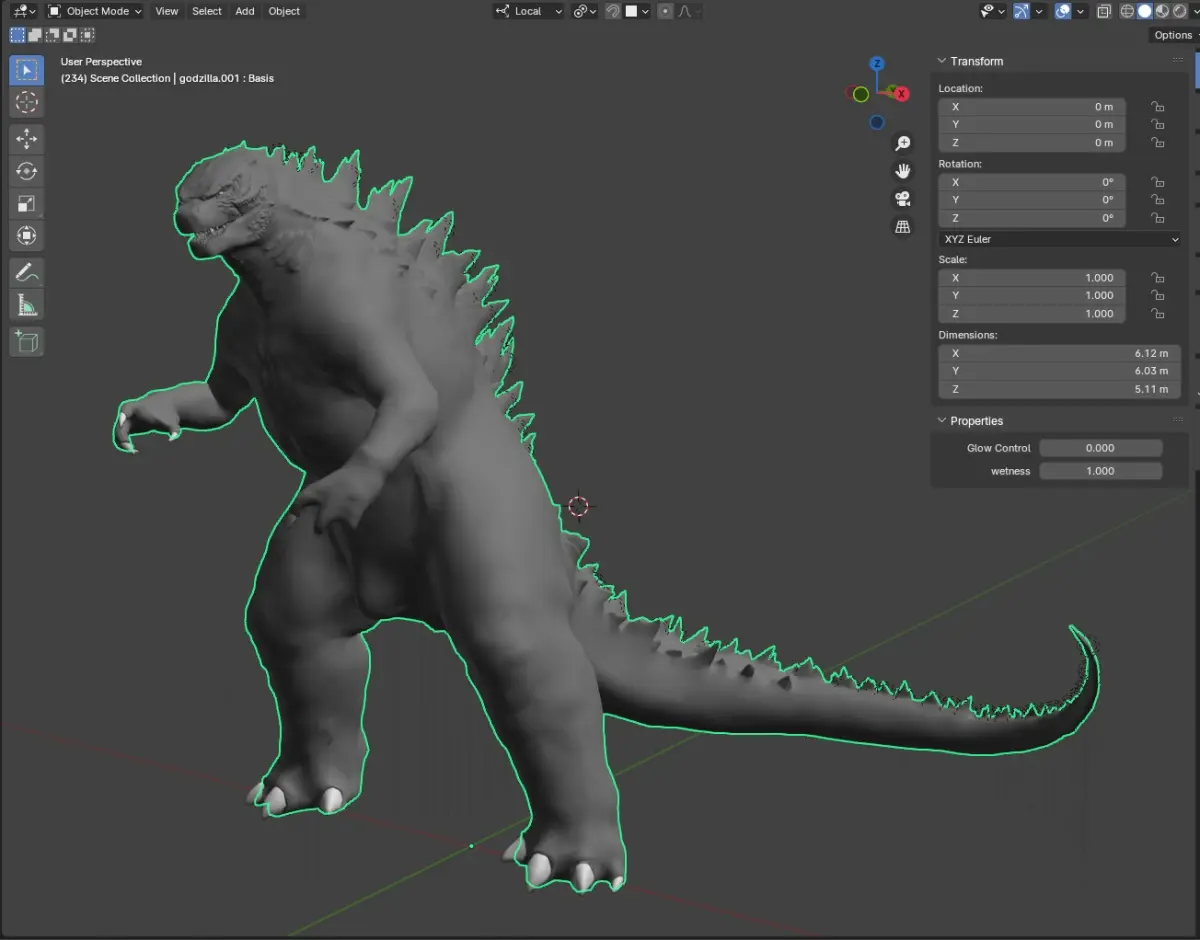The width and height of the screenshot is (1200, 940).
Task: Lock the Rotation Y value
Action: [x=1157, y=200]
